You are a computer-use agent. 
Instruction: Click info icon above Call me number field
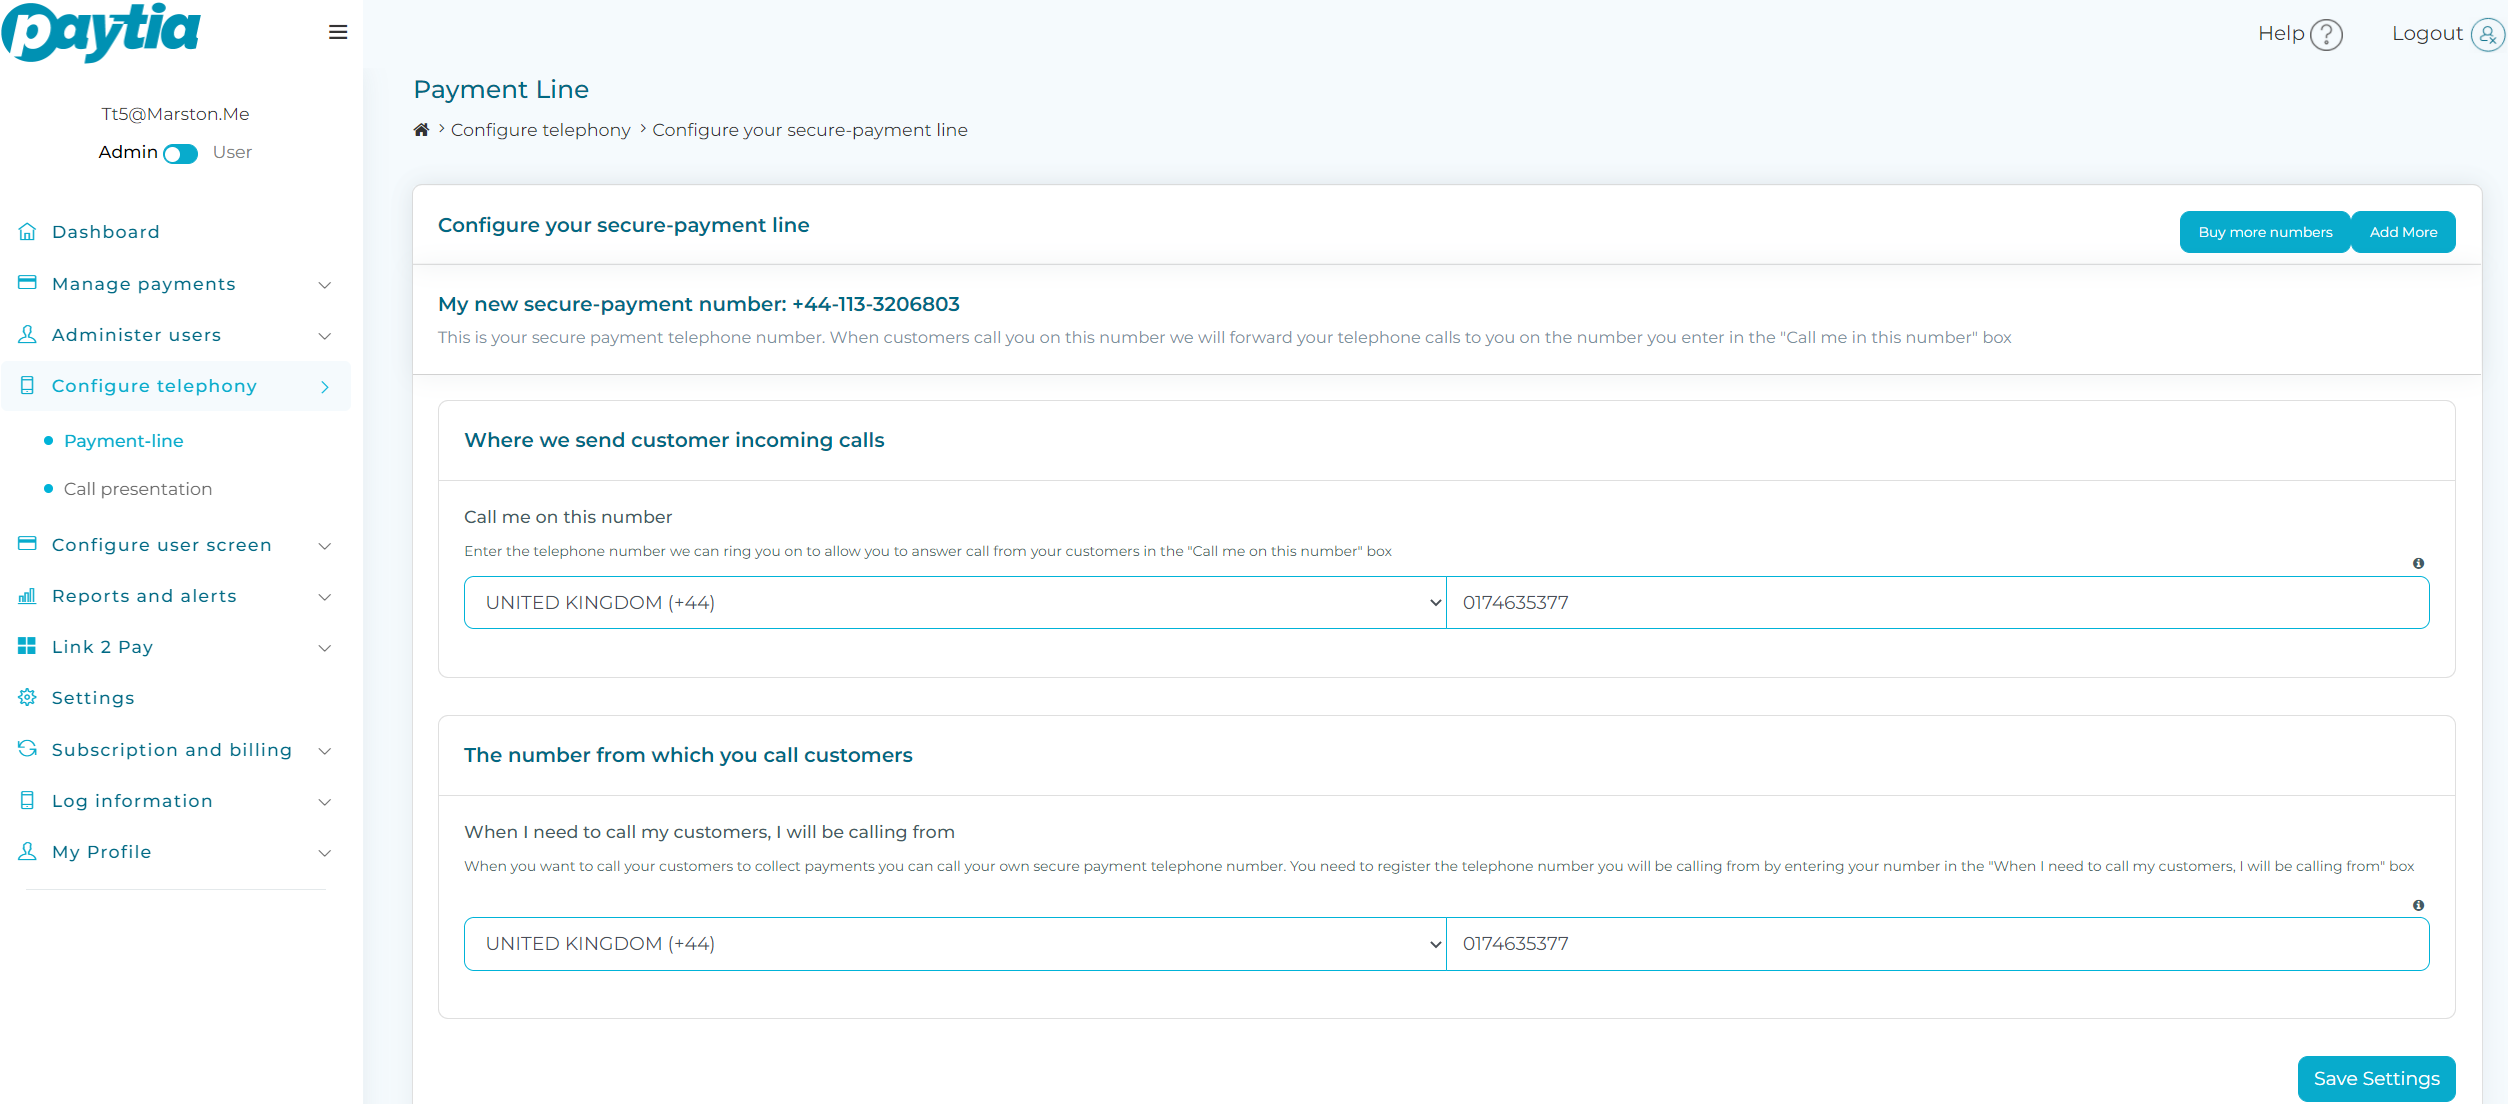coord(2418,563)
